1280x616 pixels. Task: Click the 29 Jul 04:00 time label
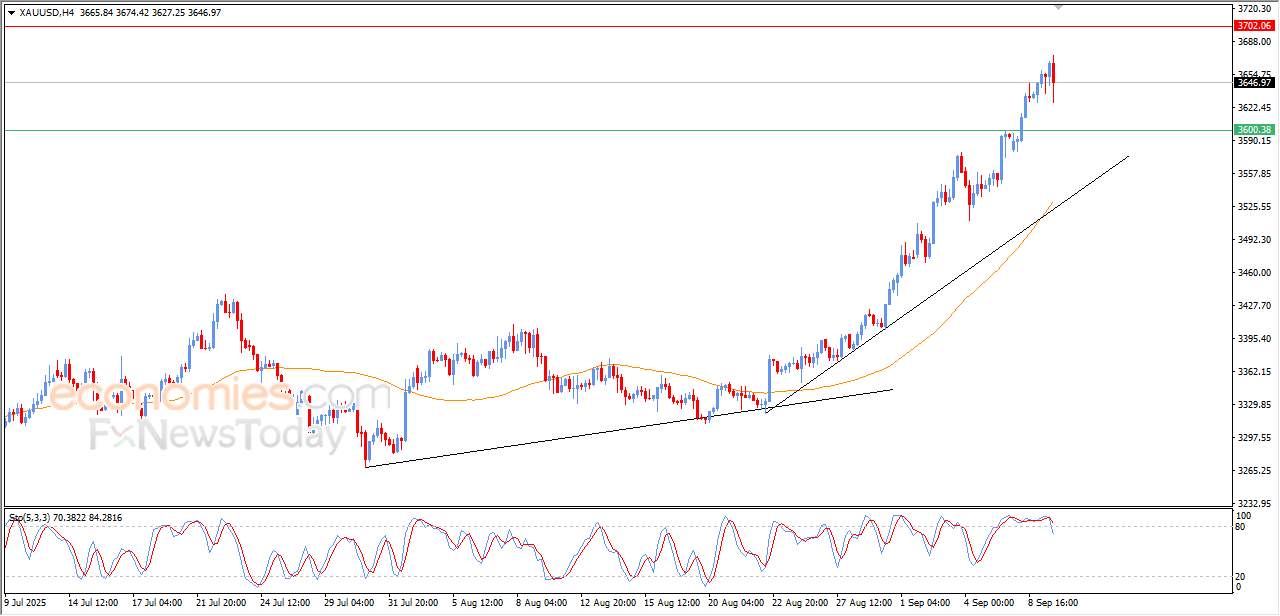(349, 603)
